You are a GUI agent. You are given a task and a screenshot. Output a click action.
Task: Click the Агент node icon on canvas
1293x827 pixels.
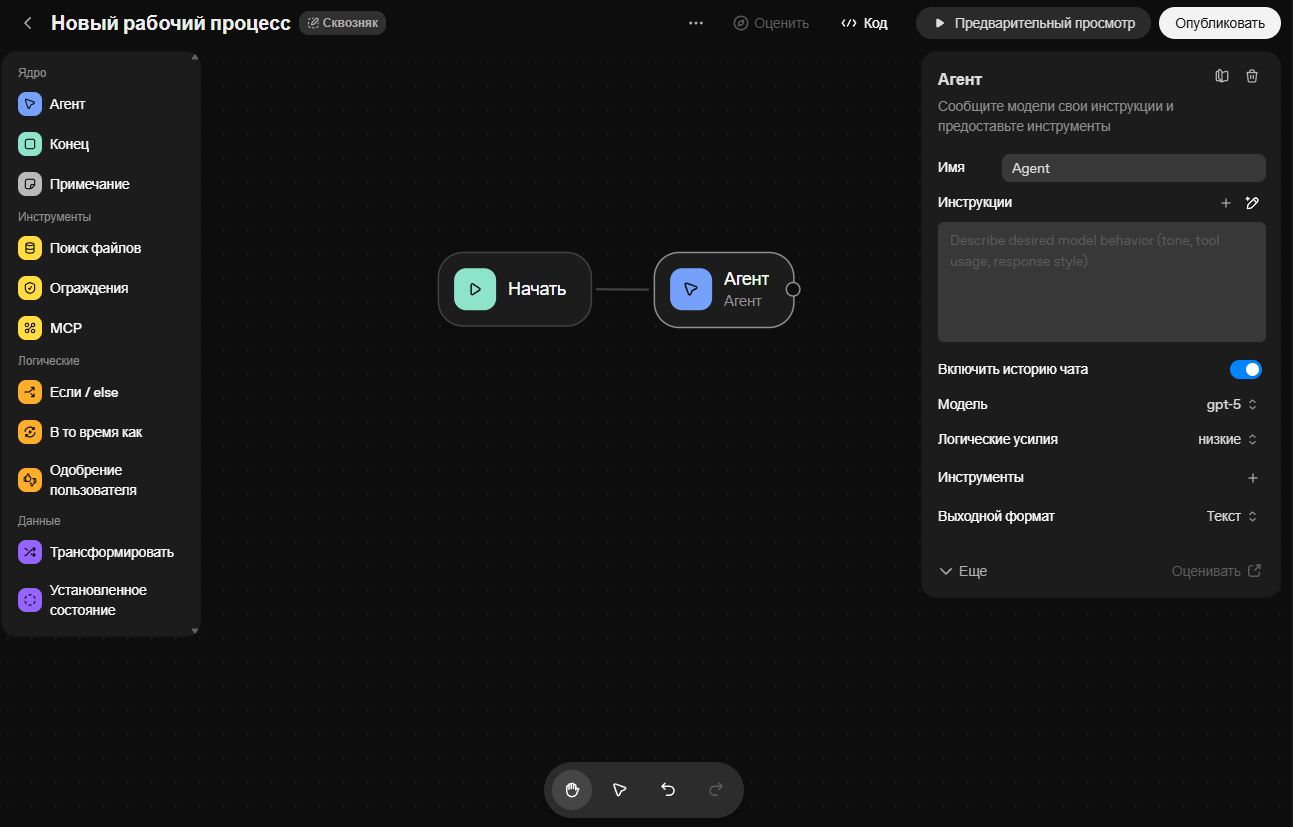point(691,289)
